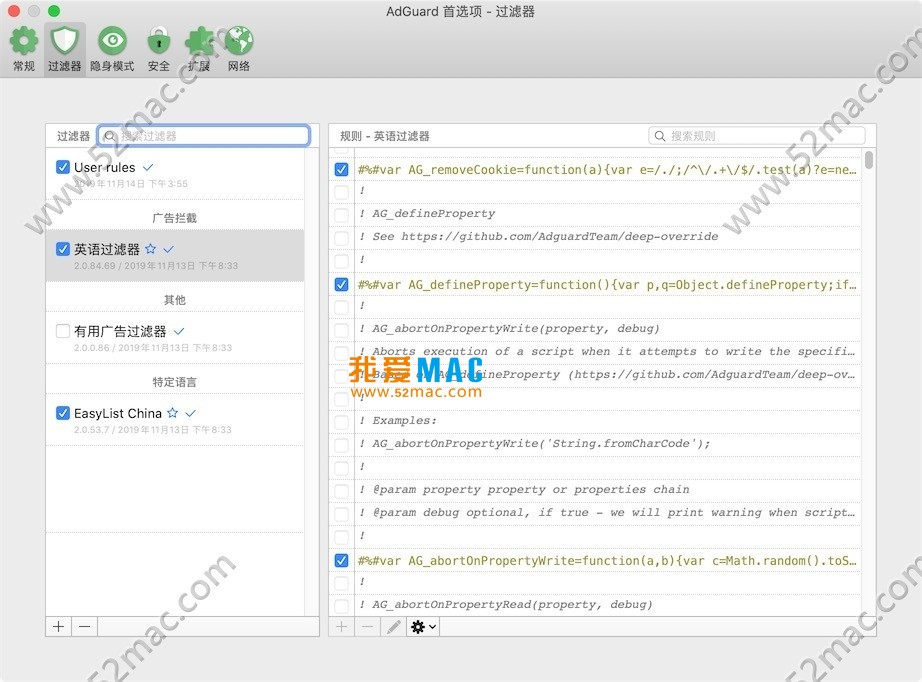Click the plus button under the rules list
This screenshot has width=922, height=682.
(x=341, y=627)
